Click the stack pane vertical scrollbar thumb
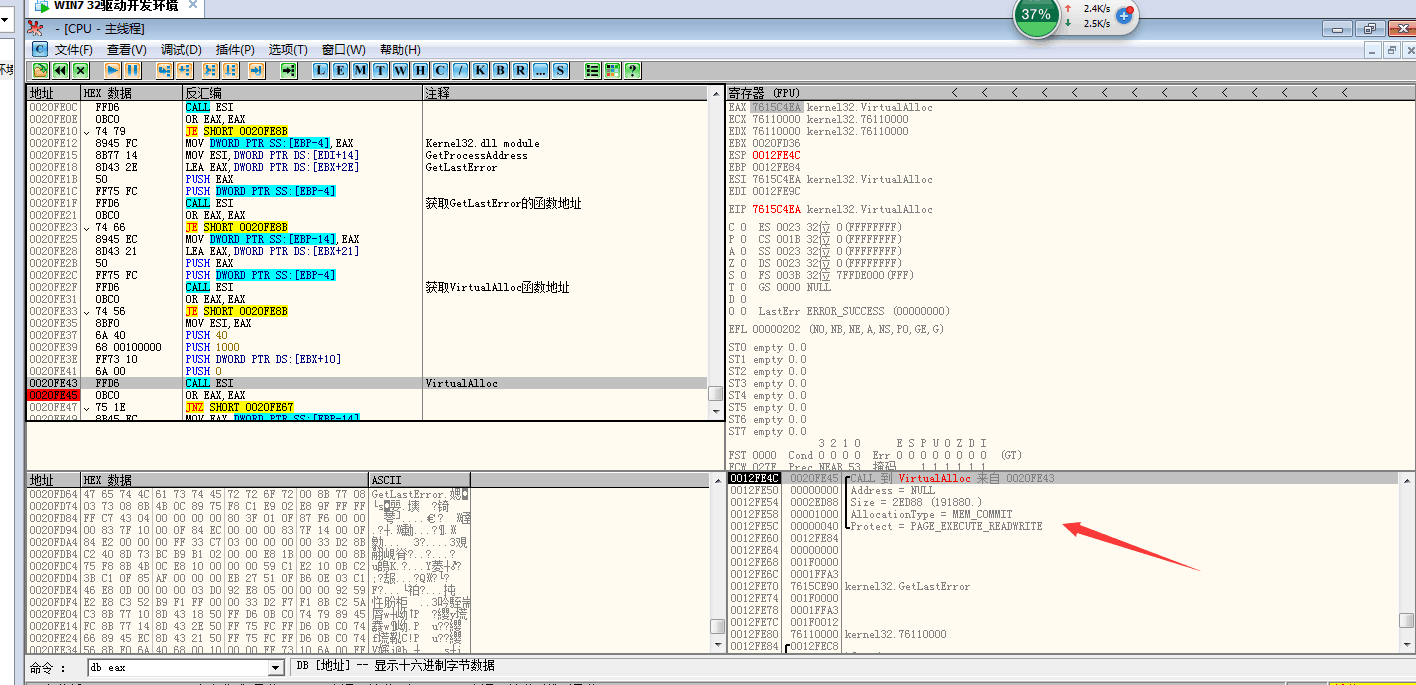Image resolution: width=1416 pixels, height=685 pixels. click(1406, 621)
